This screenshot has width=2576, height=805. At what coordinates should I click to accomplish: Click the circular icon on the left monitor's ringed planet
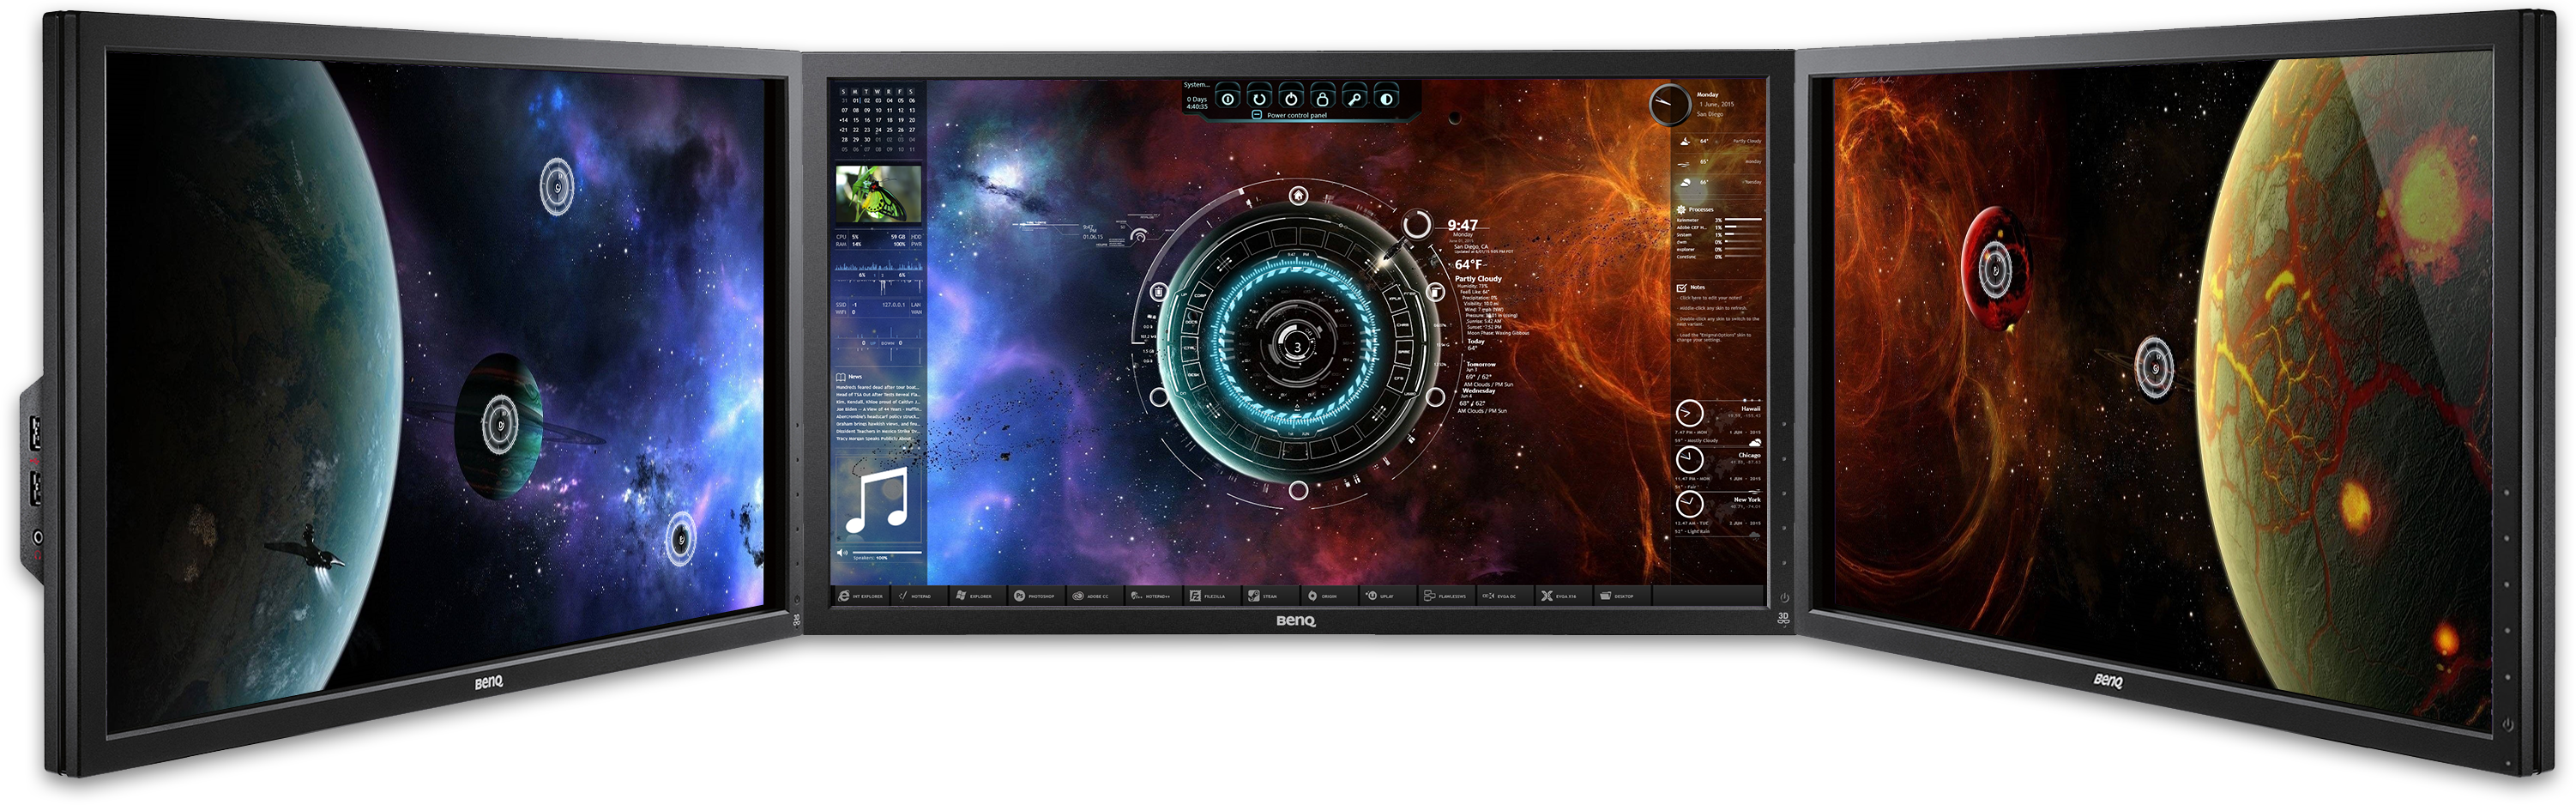(x=500, y=424)
